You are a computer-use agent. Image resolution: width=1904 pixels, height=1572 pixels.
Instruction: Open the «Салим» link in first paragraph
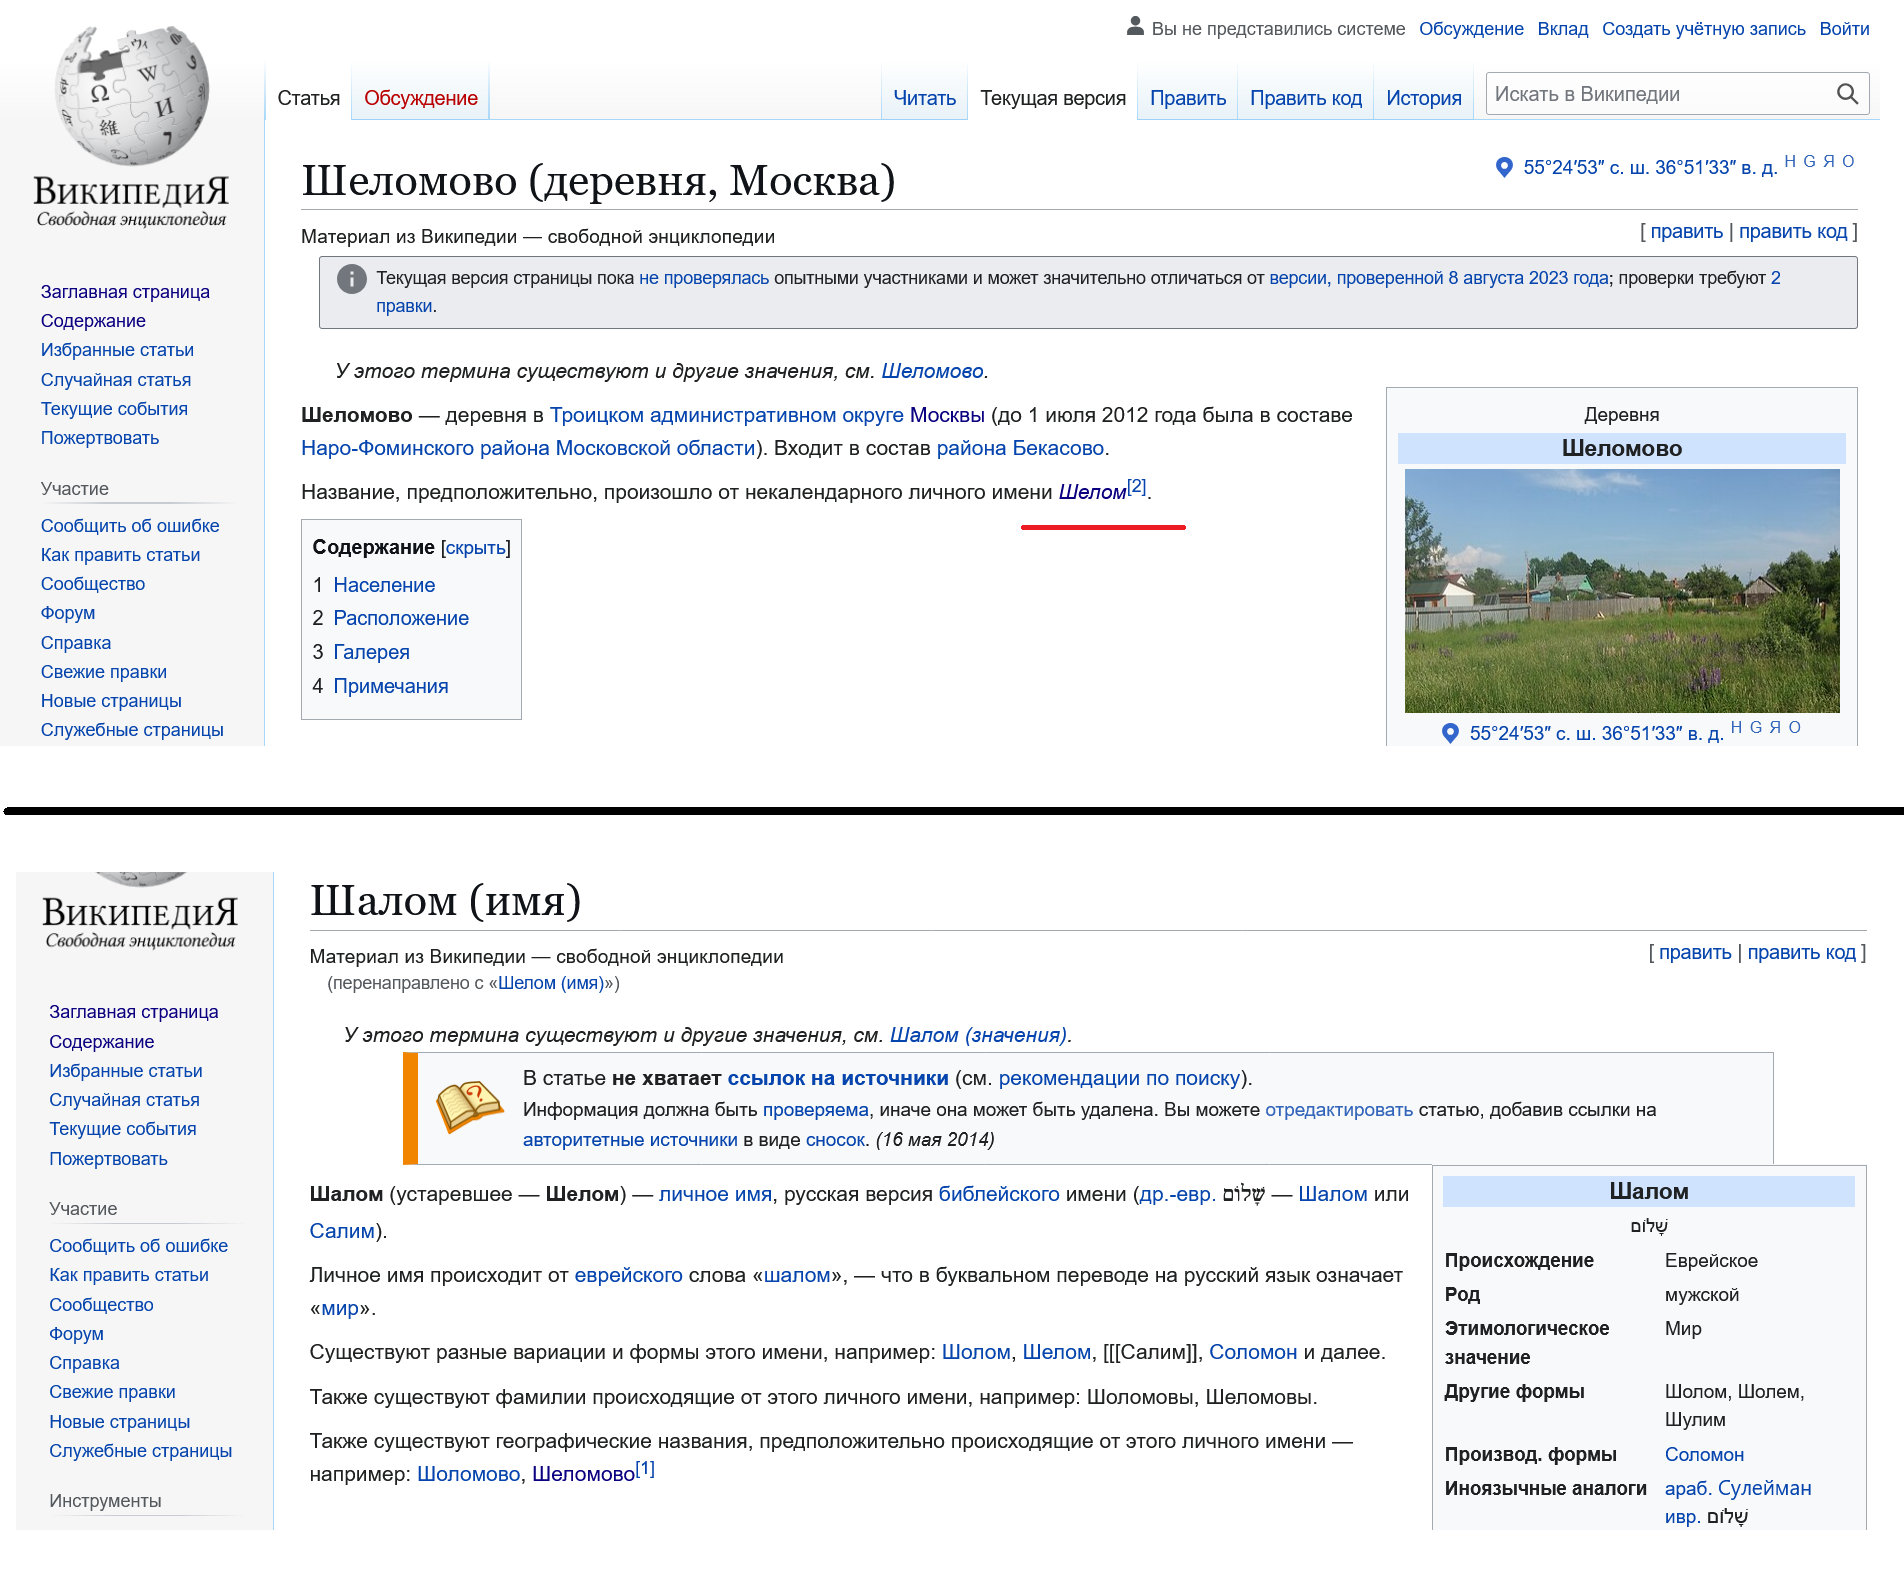pos(342,1231)
